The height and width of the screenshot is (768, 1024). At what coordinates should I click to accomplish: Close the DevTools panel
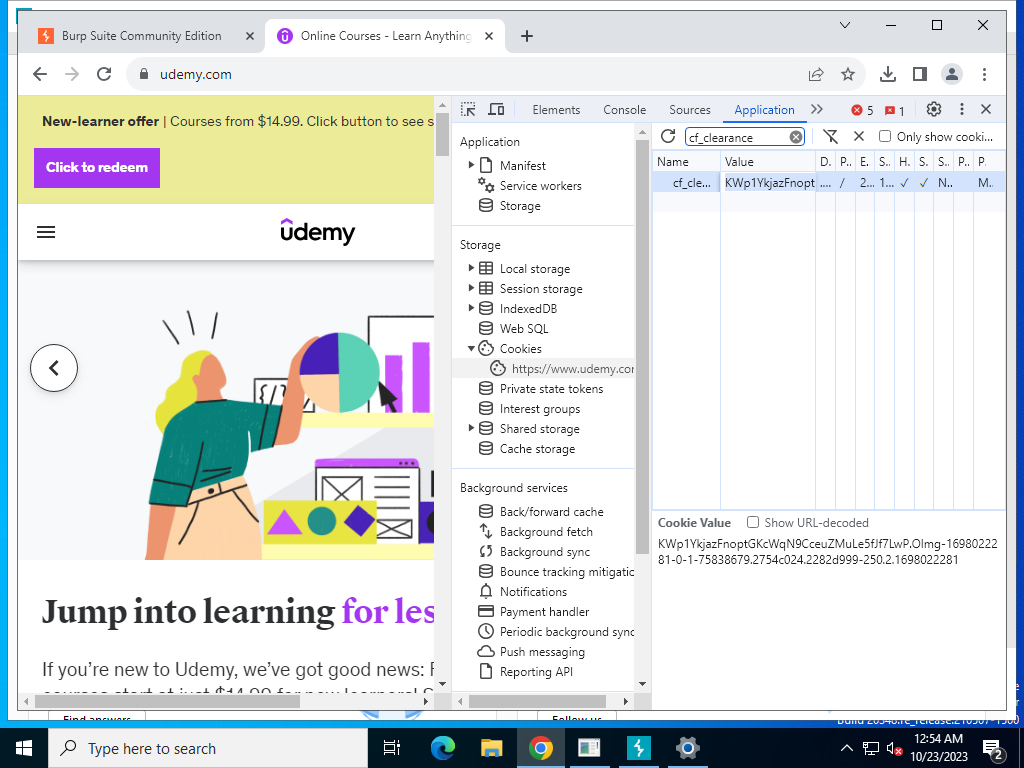coord(986,110)
